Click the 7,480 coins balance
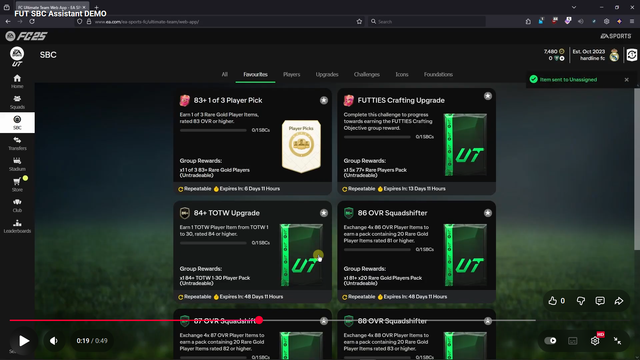 click(x=553, y=51)
